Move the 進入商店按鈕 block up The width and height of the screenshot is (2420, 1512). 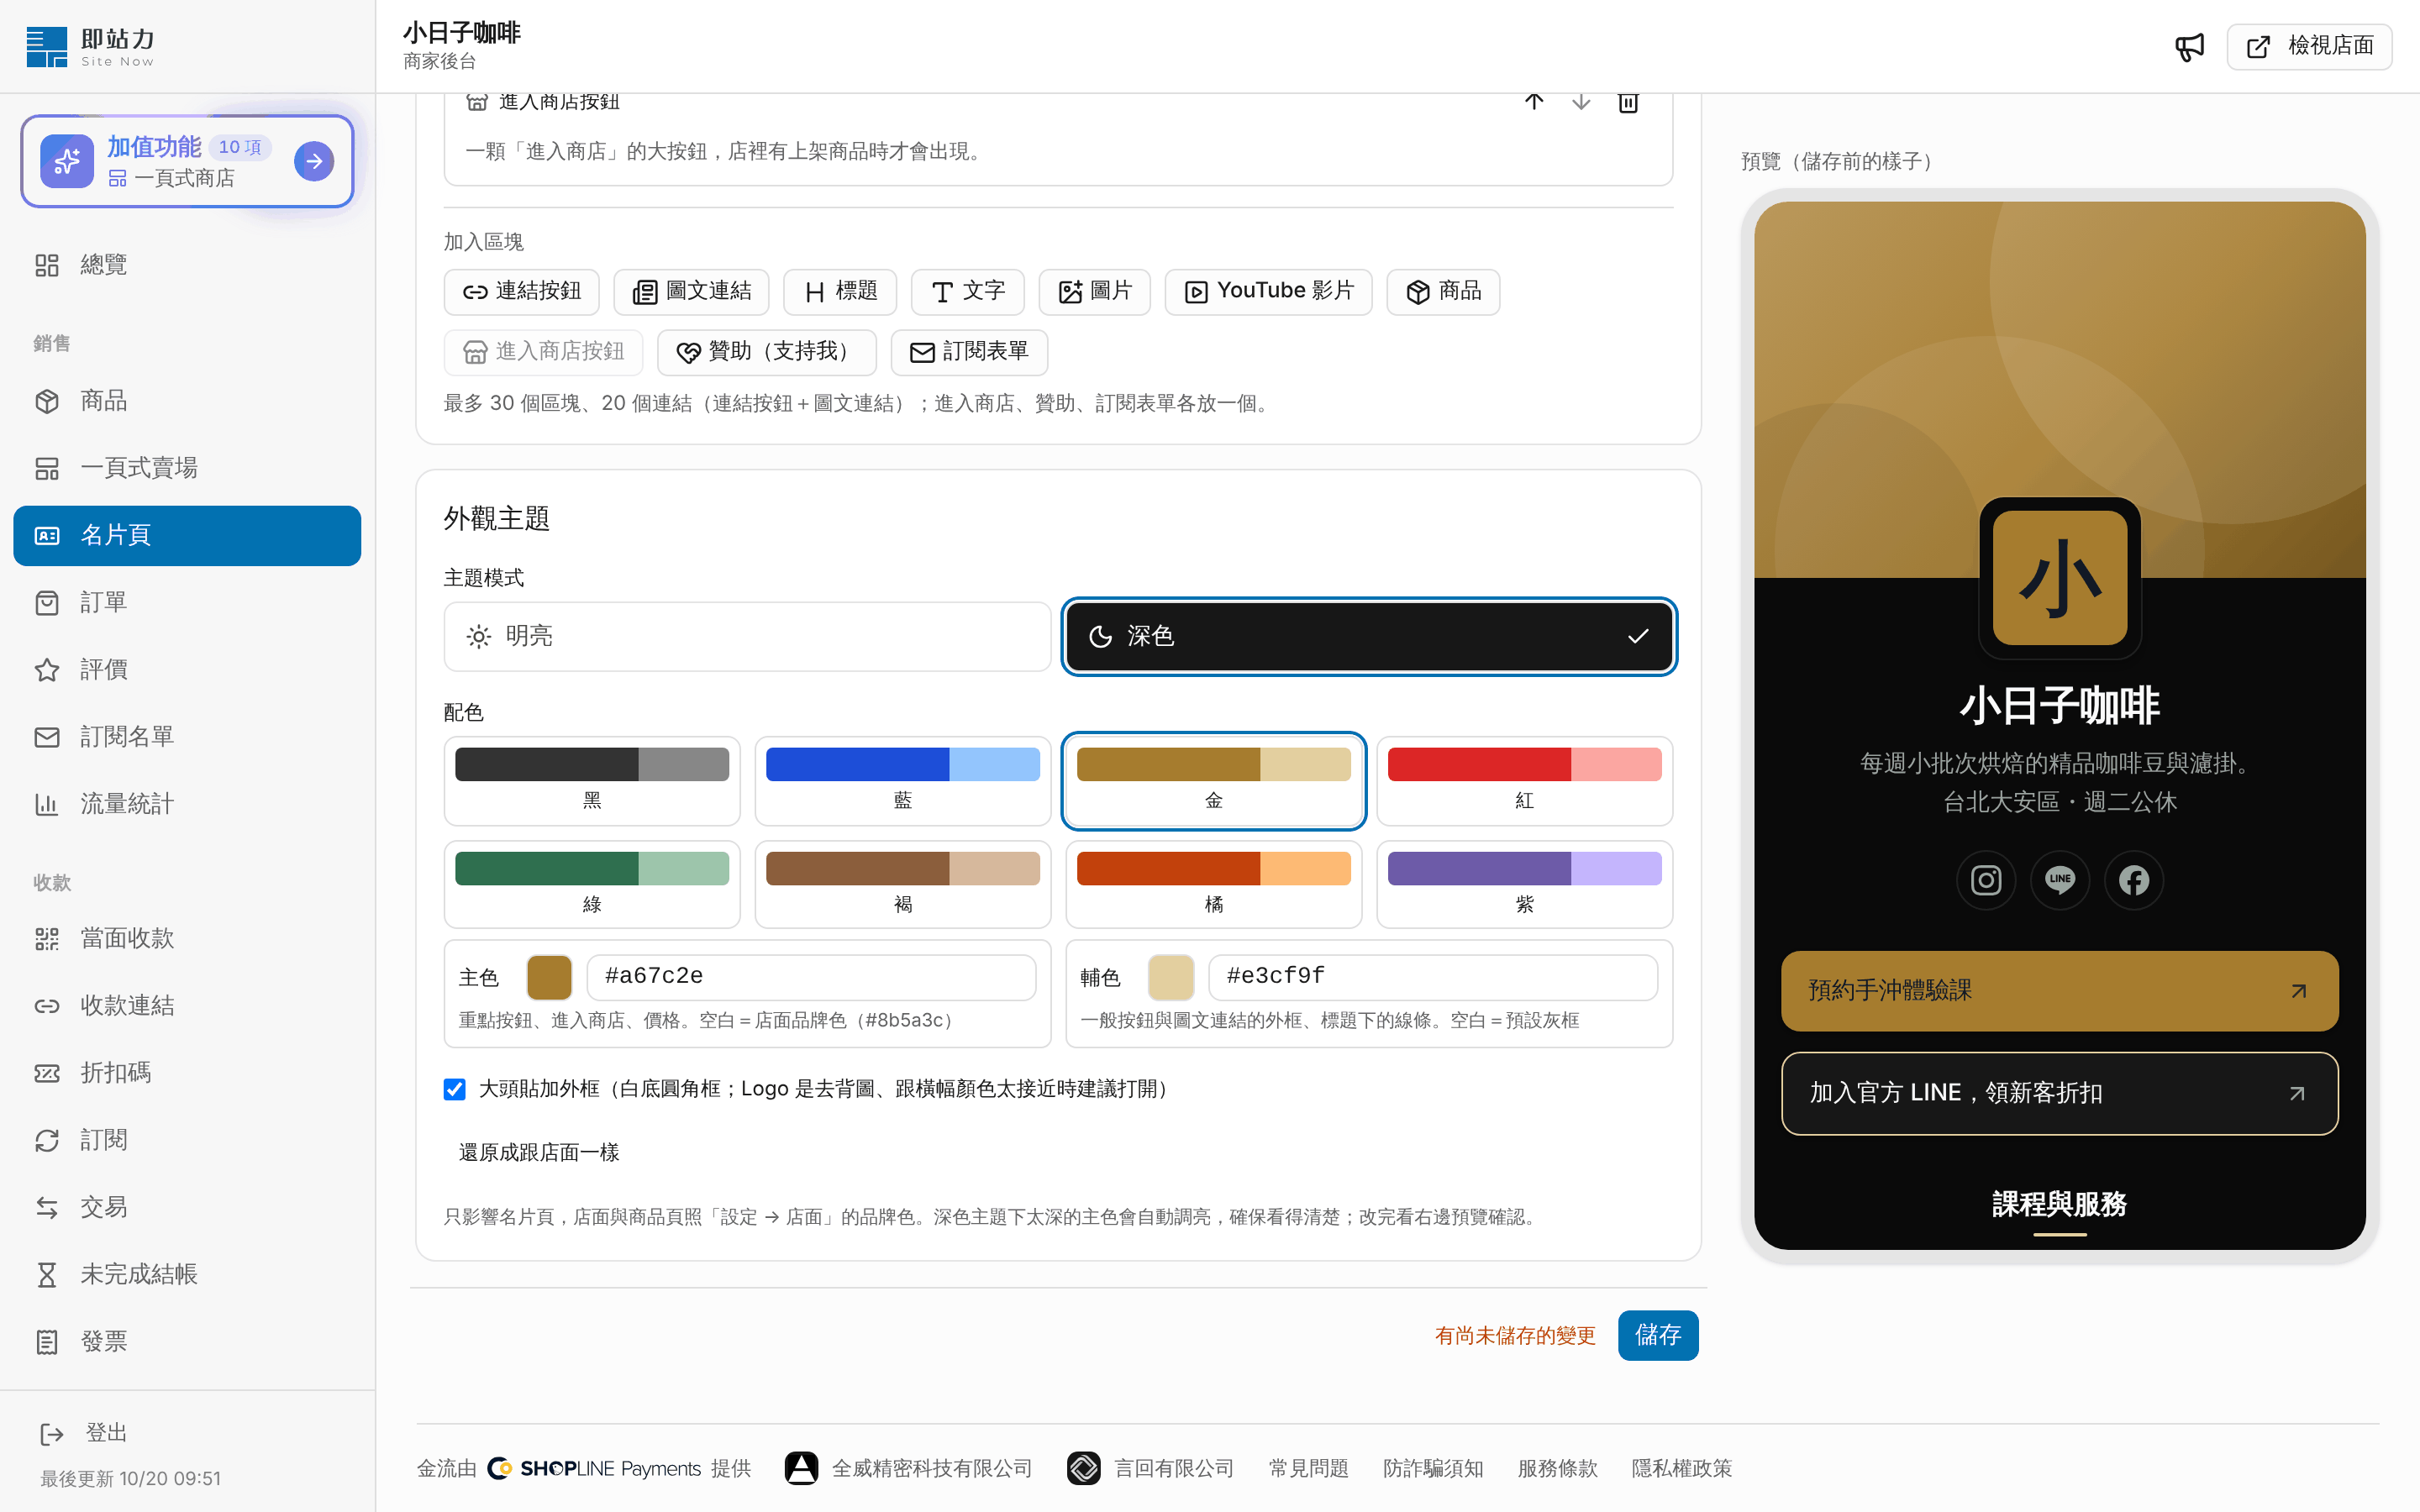click(x=1534, y=101)
